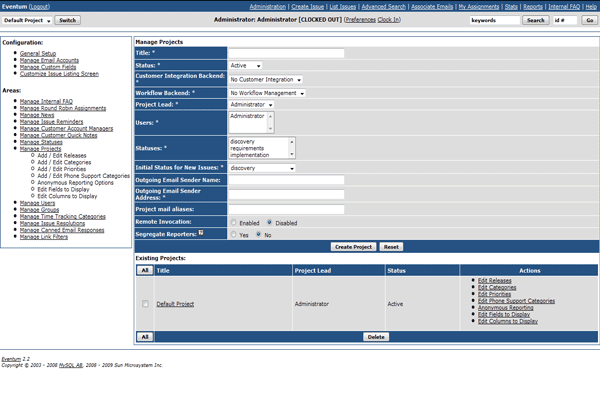Click the Delete button below projects table

[x=376, y=337]
